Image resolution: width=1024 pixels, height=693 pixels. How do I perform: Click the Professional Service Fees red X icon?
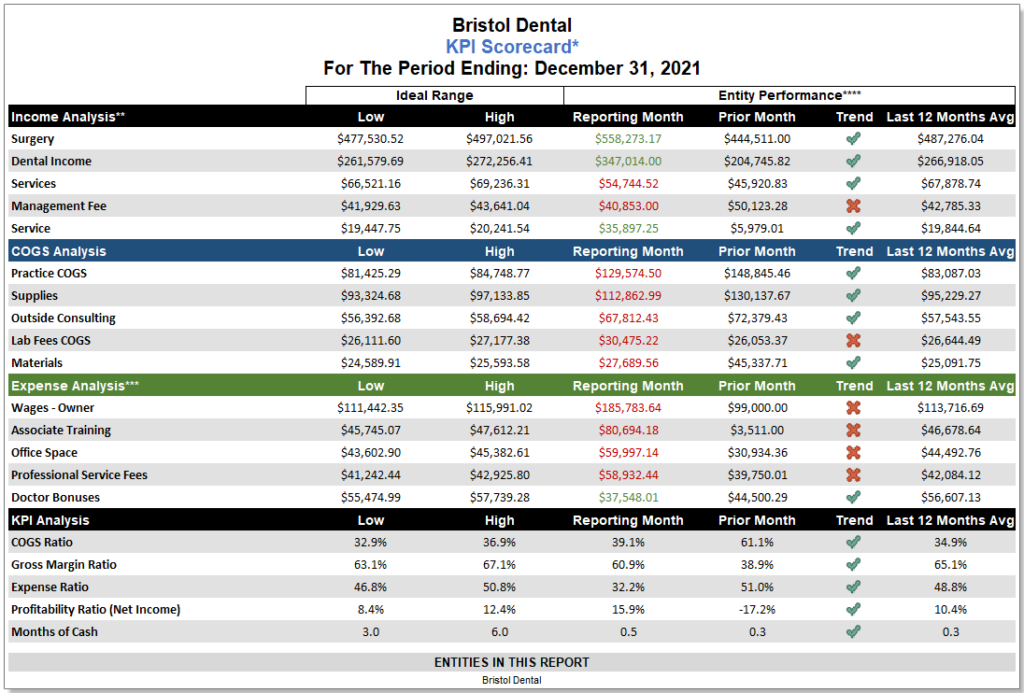tap(853, 475)
